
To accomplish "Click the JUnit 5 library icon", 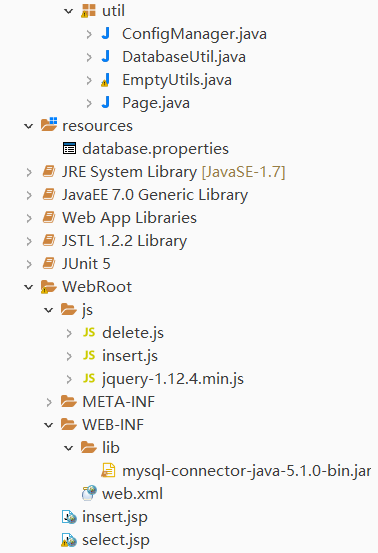I will pos(49,264).
